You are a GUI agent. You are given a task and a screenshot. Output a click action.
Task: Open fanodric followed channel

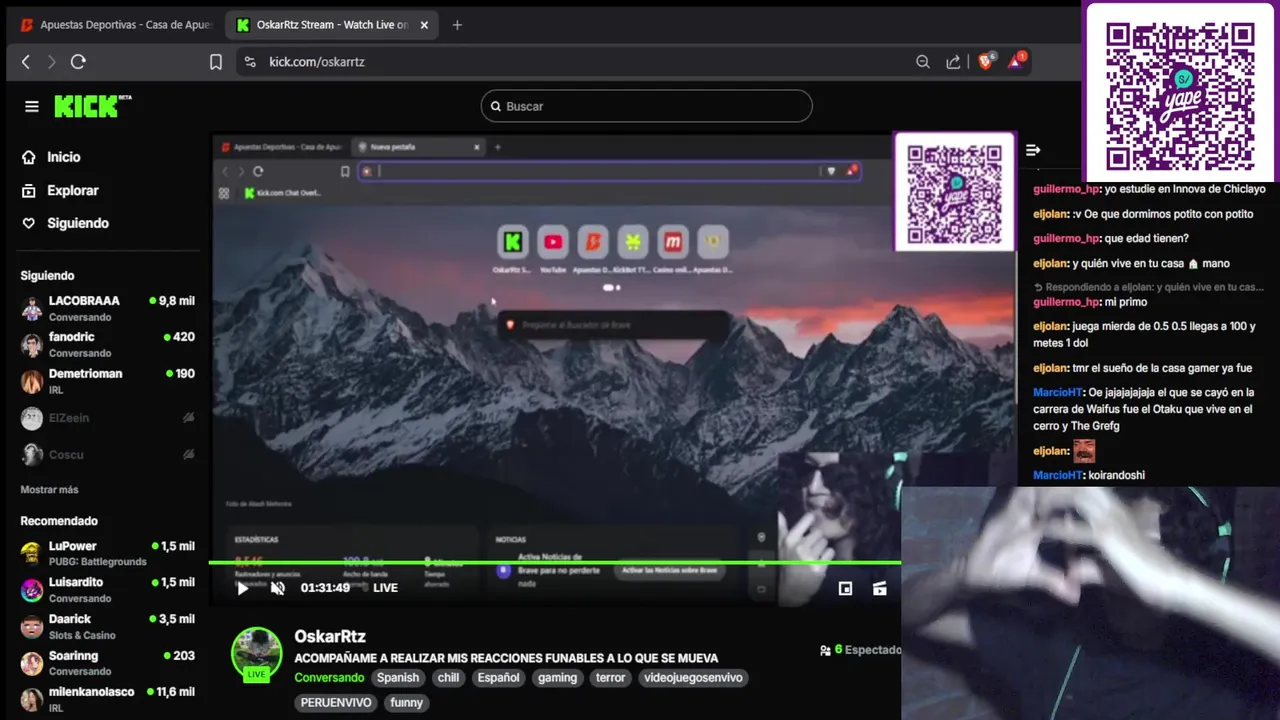tap(108, 344)
